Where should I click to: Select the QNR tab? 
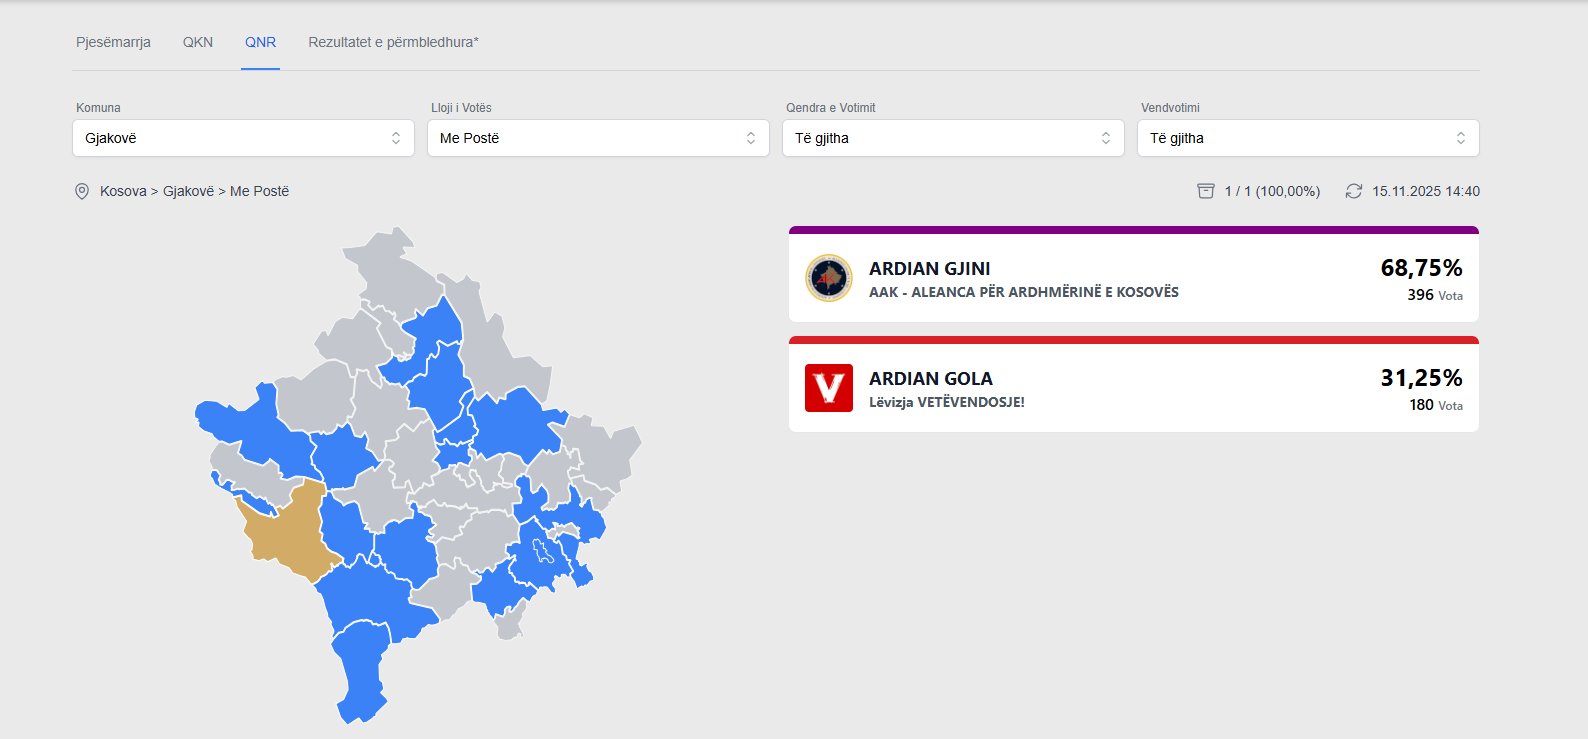tap(260, 42)
